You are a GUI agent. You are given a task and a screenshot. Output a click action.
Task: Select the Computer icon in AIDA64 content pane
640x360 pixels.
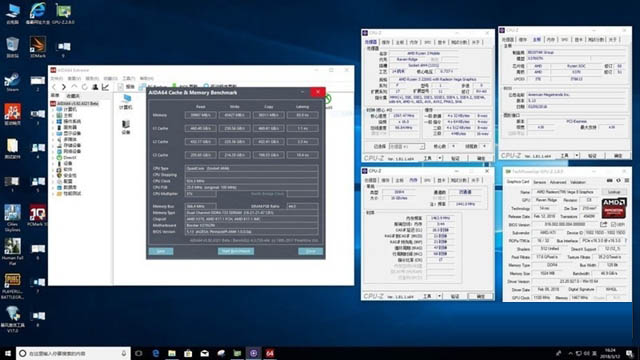coord(126,102)
